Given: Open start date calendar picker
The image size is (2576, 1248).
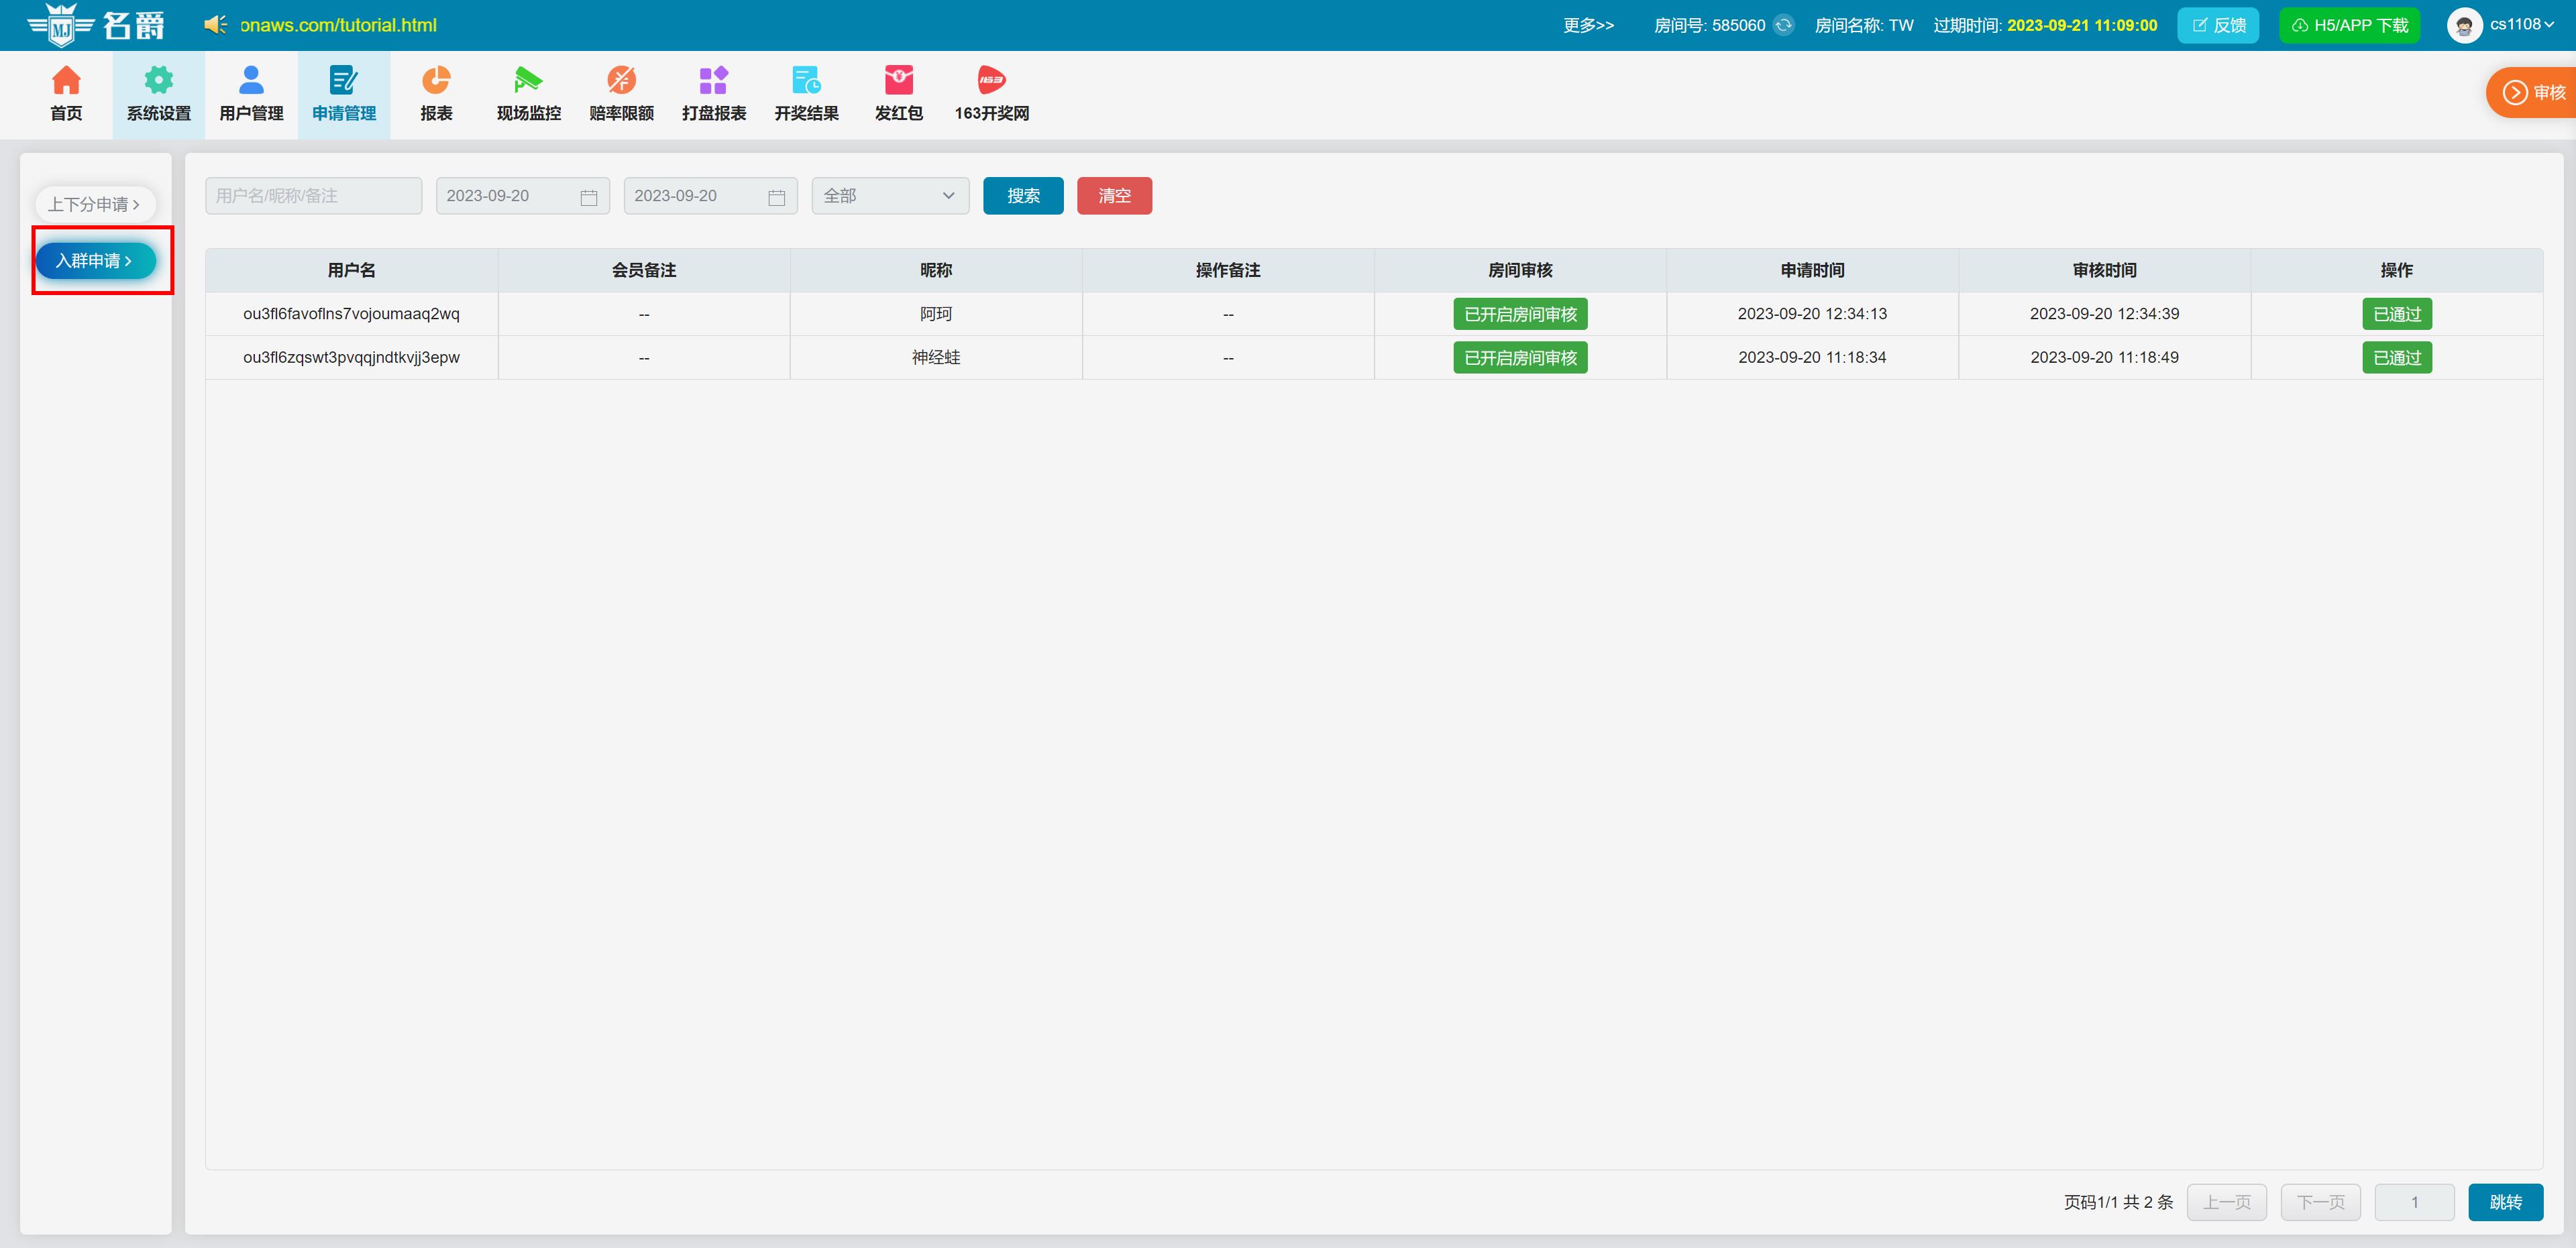Looking at the screenshot, I should 589,197.
